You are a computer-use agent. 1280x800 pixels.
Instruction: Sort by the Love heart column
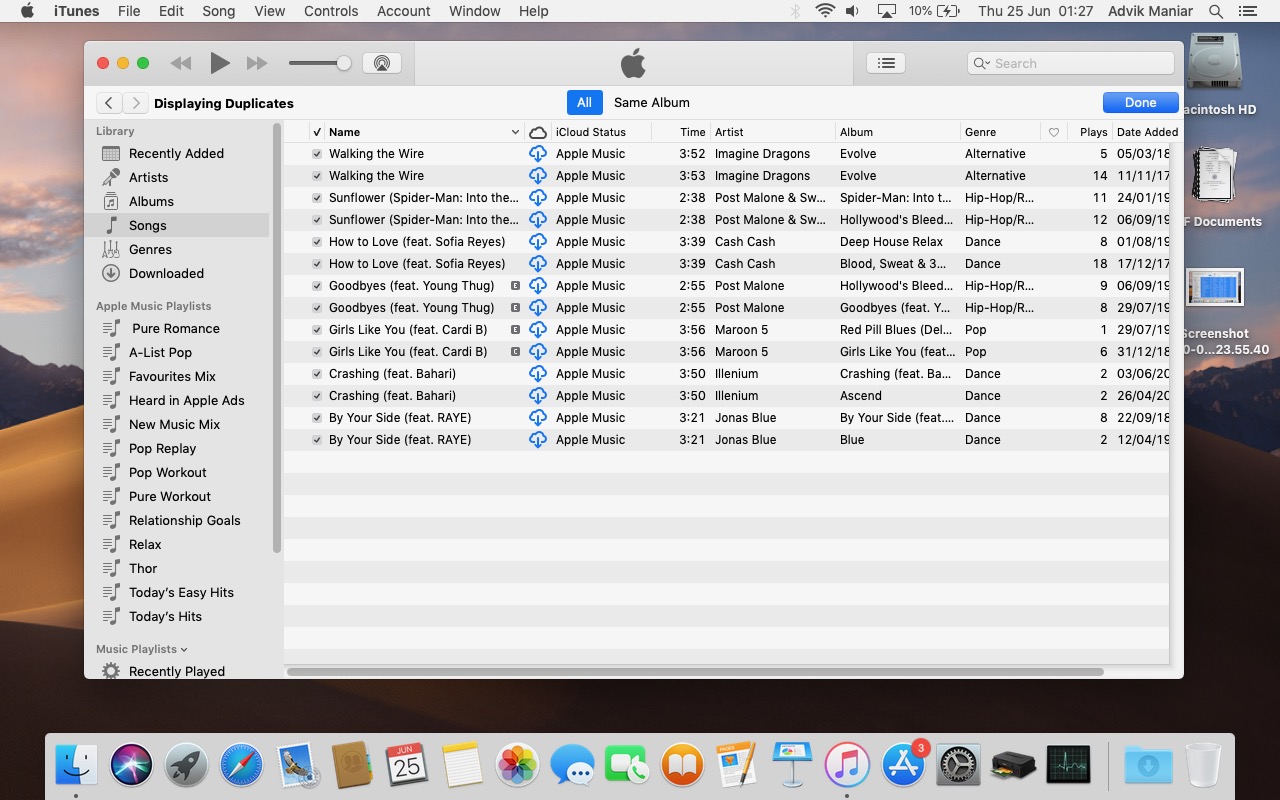tap(1053, 132)
